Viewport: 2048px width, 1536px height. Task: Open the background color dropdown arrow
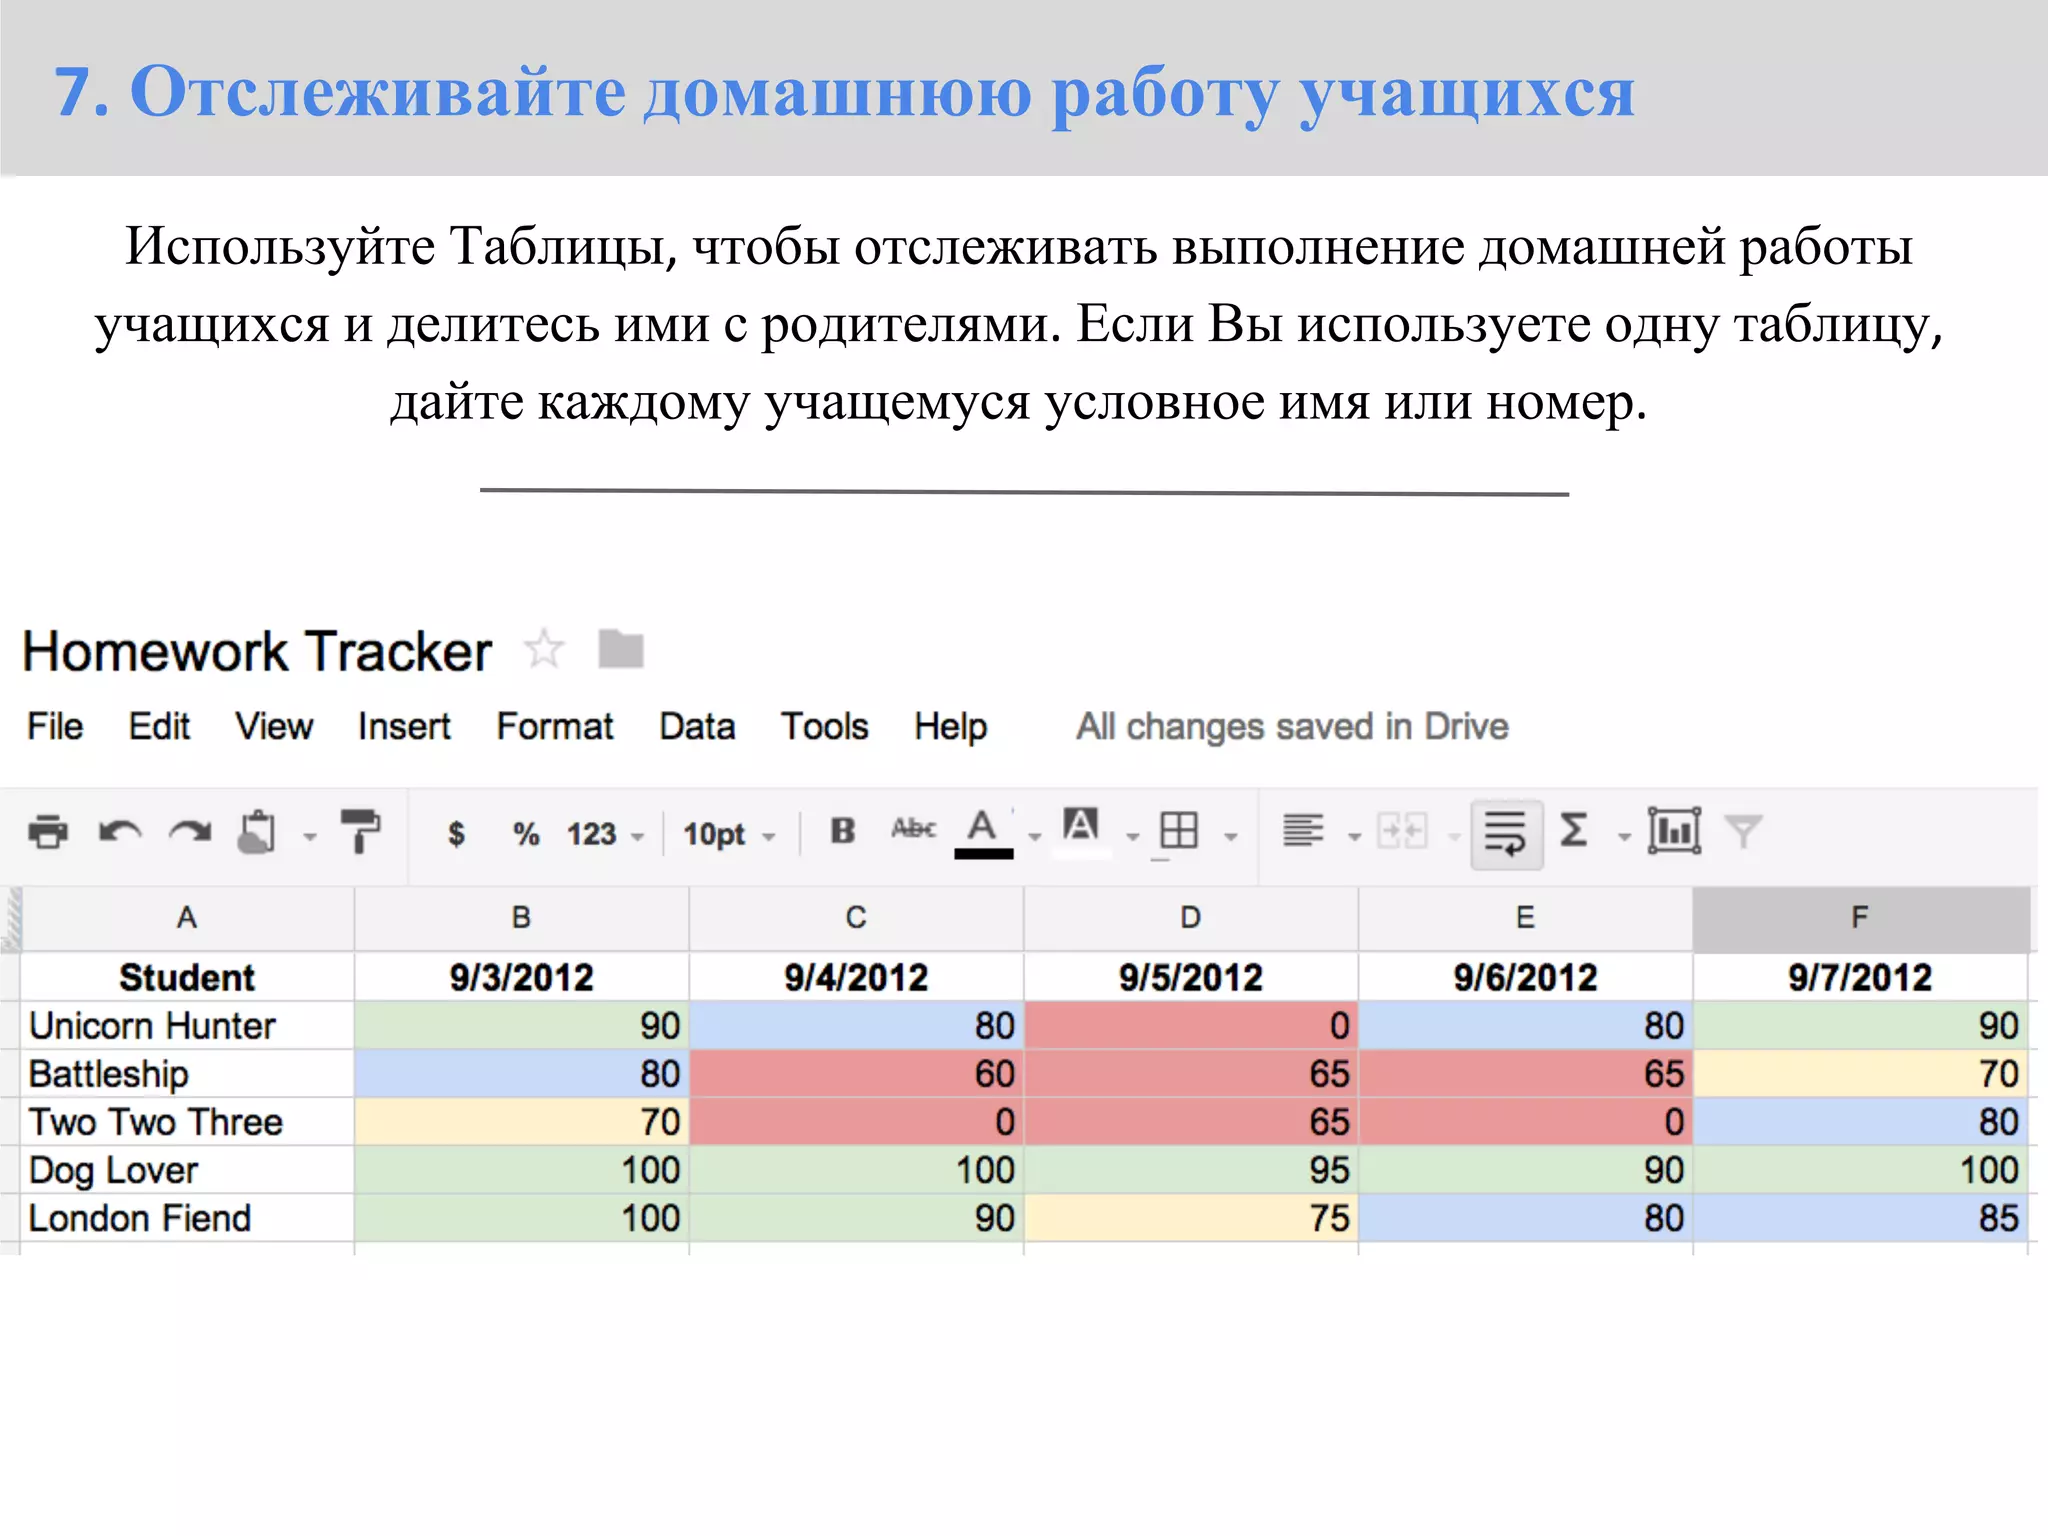point(1133,836)
